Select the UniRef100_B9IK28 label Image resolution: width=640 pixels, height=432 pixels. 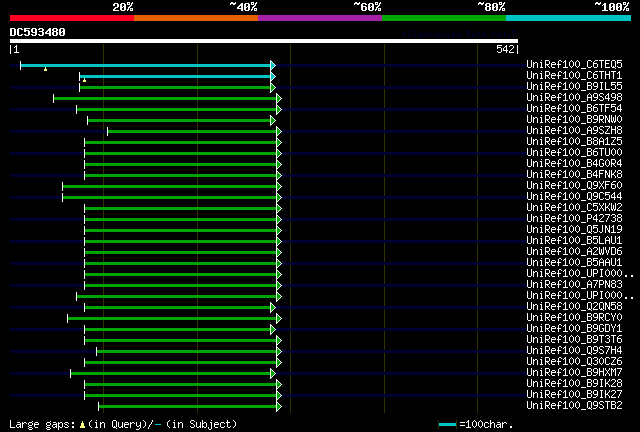pos(574,384)
